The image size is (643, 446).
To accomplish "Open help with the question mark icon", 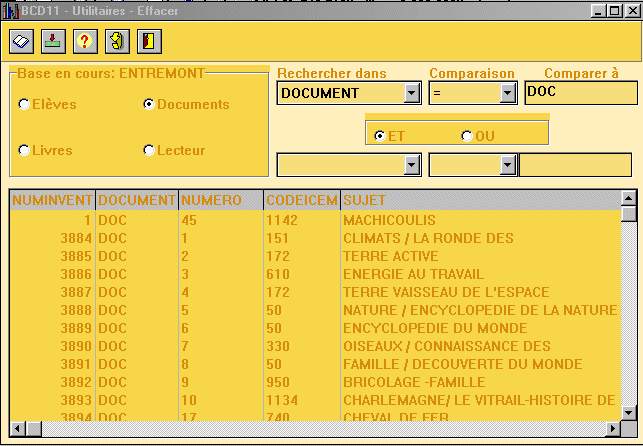I will (x=86, y=41).
